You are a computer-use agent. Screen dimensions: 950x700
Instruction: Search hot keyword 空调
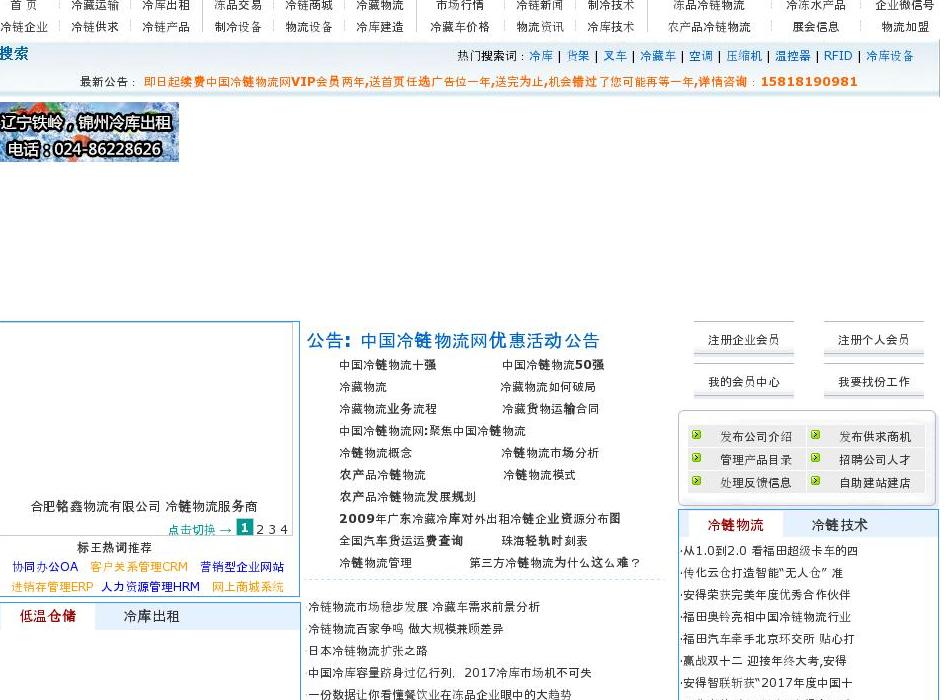[701, 56]
